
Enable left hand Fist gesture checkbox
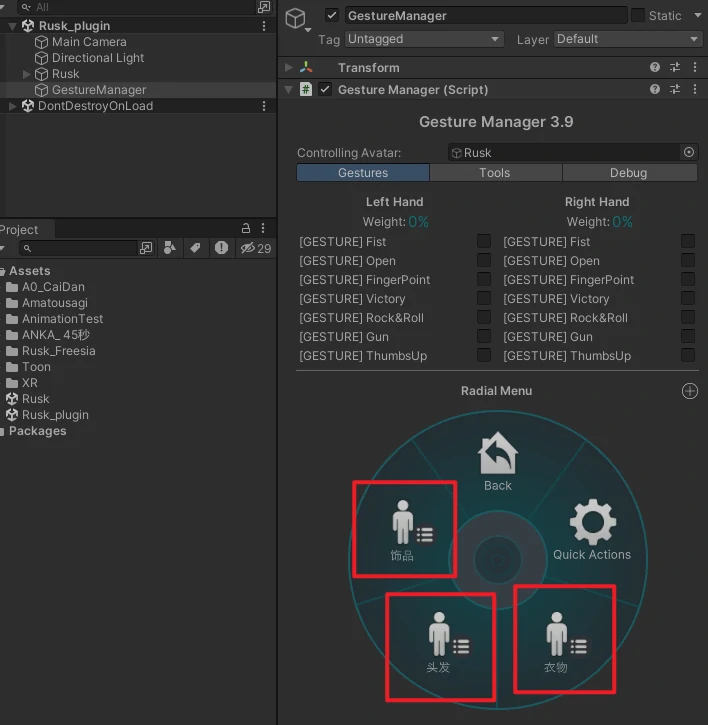484,242
